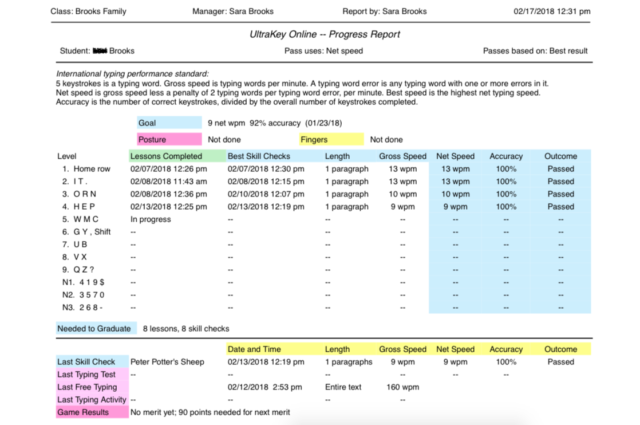The width and height of the screenshot is (640, 425).
Task: Click 'Passes based on: Best result' text
Action: tap(535, 51)
